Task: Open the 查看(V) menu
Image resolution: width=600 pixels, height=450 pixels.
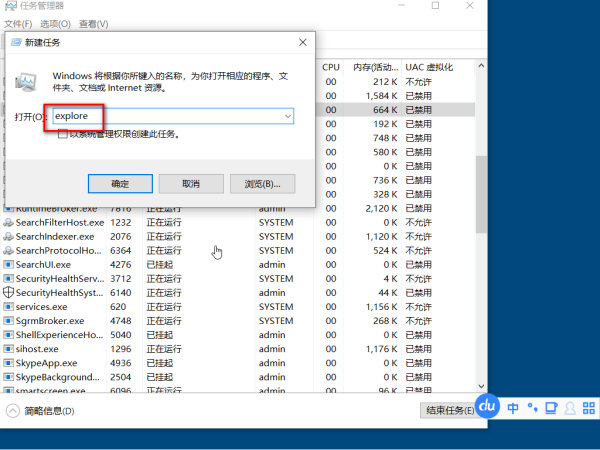Action: (95, 22)
